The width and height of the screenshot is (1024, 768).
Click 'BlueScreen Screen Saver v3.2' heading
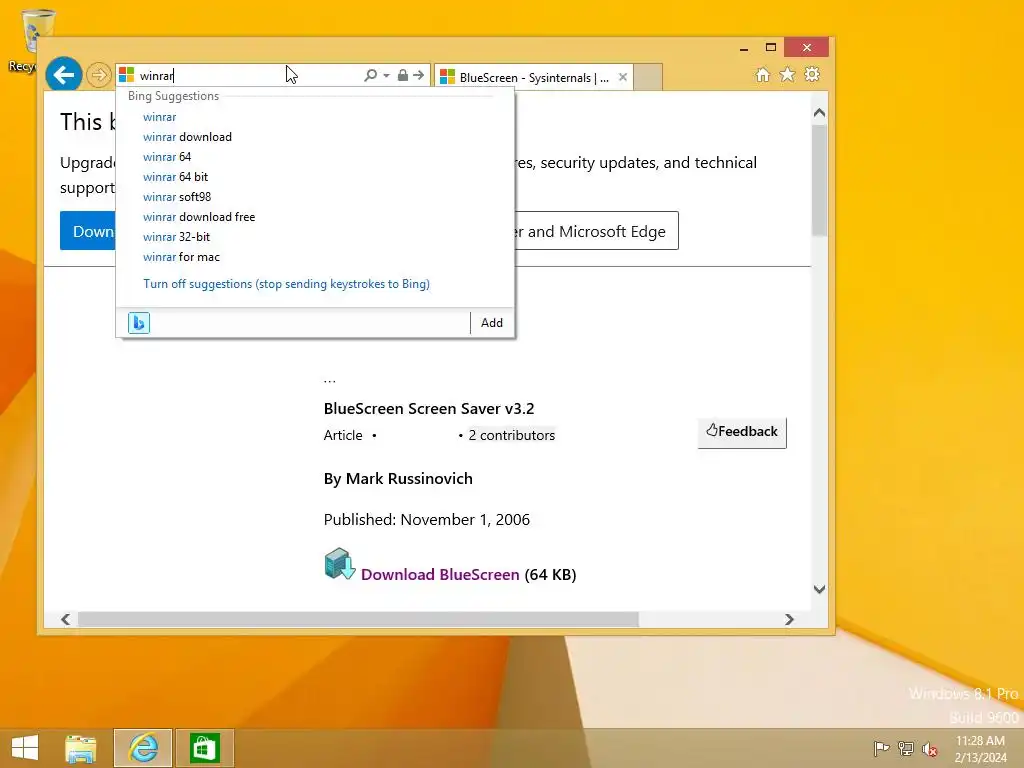pos(429,409)
